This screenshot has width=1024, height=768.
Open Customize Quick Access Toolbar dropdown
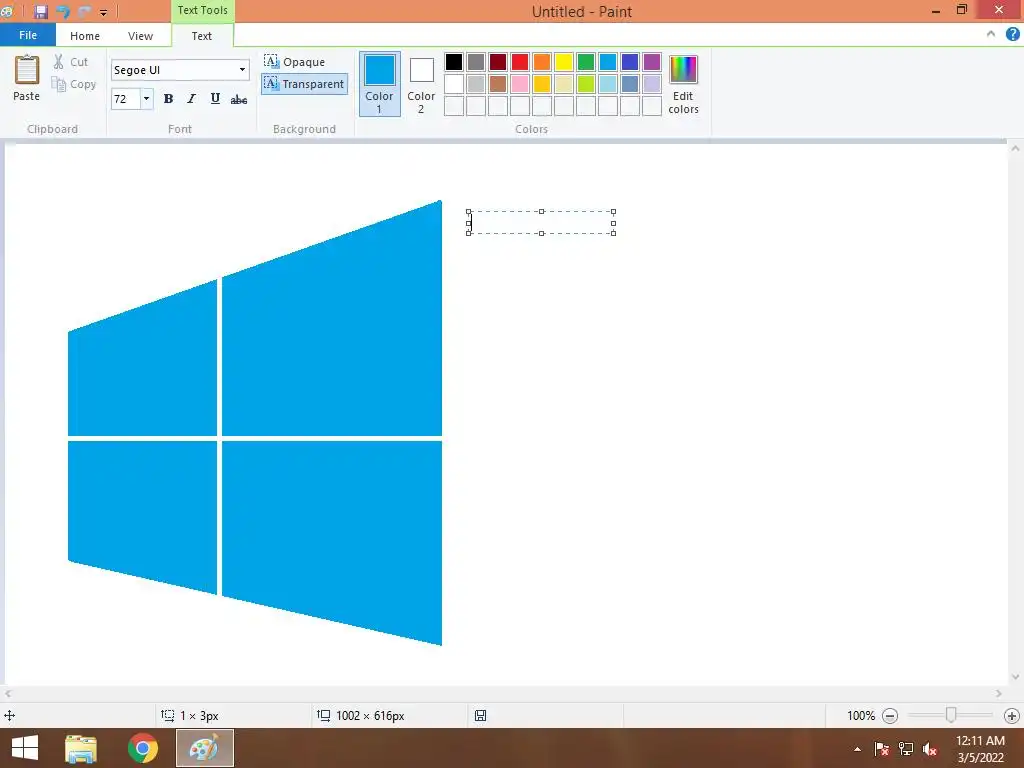(103, 12)
